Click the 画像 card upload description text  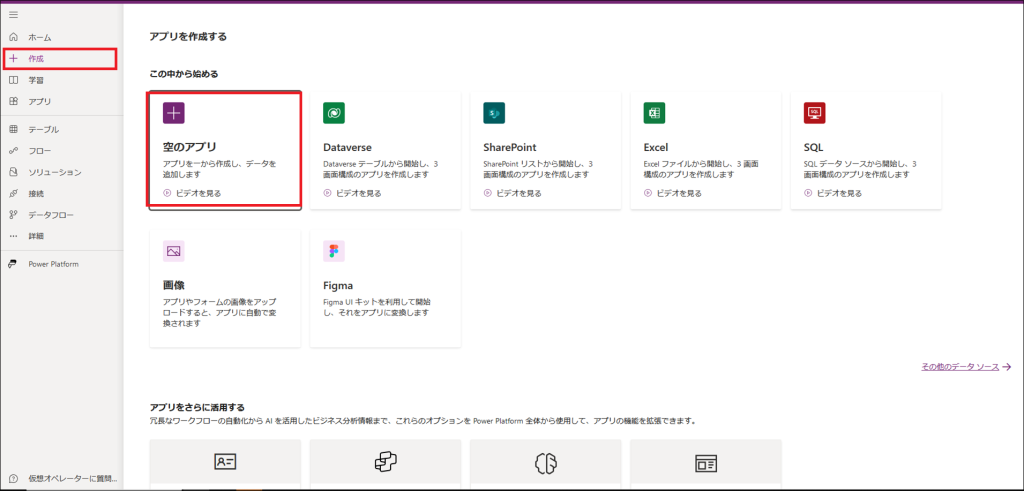coord(219,313)
